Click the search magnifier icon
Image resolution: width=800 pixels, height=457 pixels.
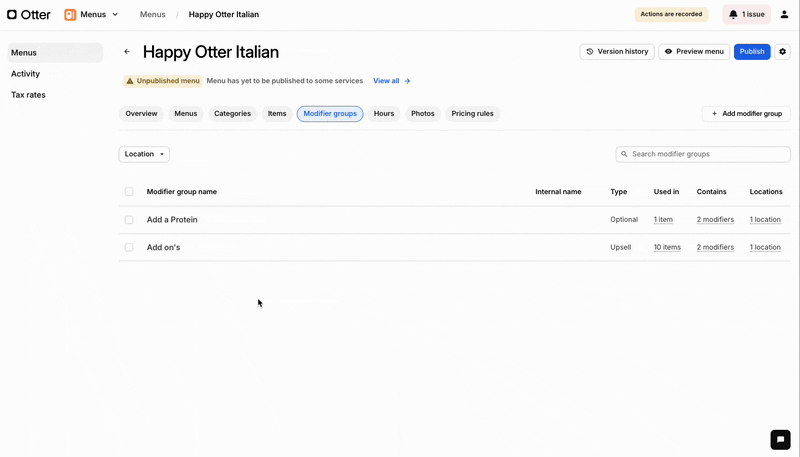[x=624, y=154]
